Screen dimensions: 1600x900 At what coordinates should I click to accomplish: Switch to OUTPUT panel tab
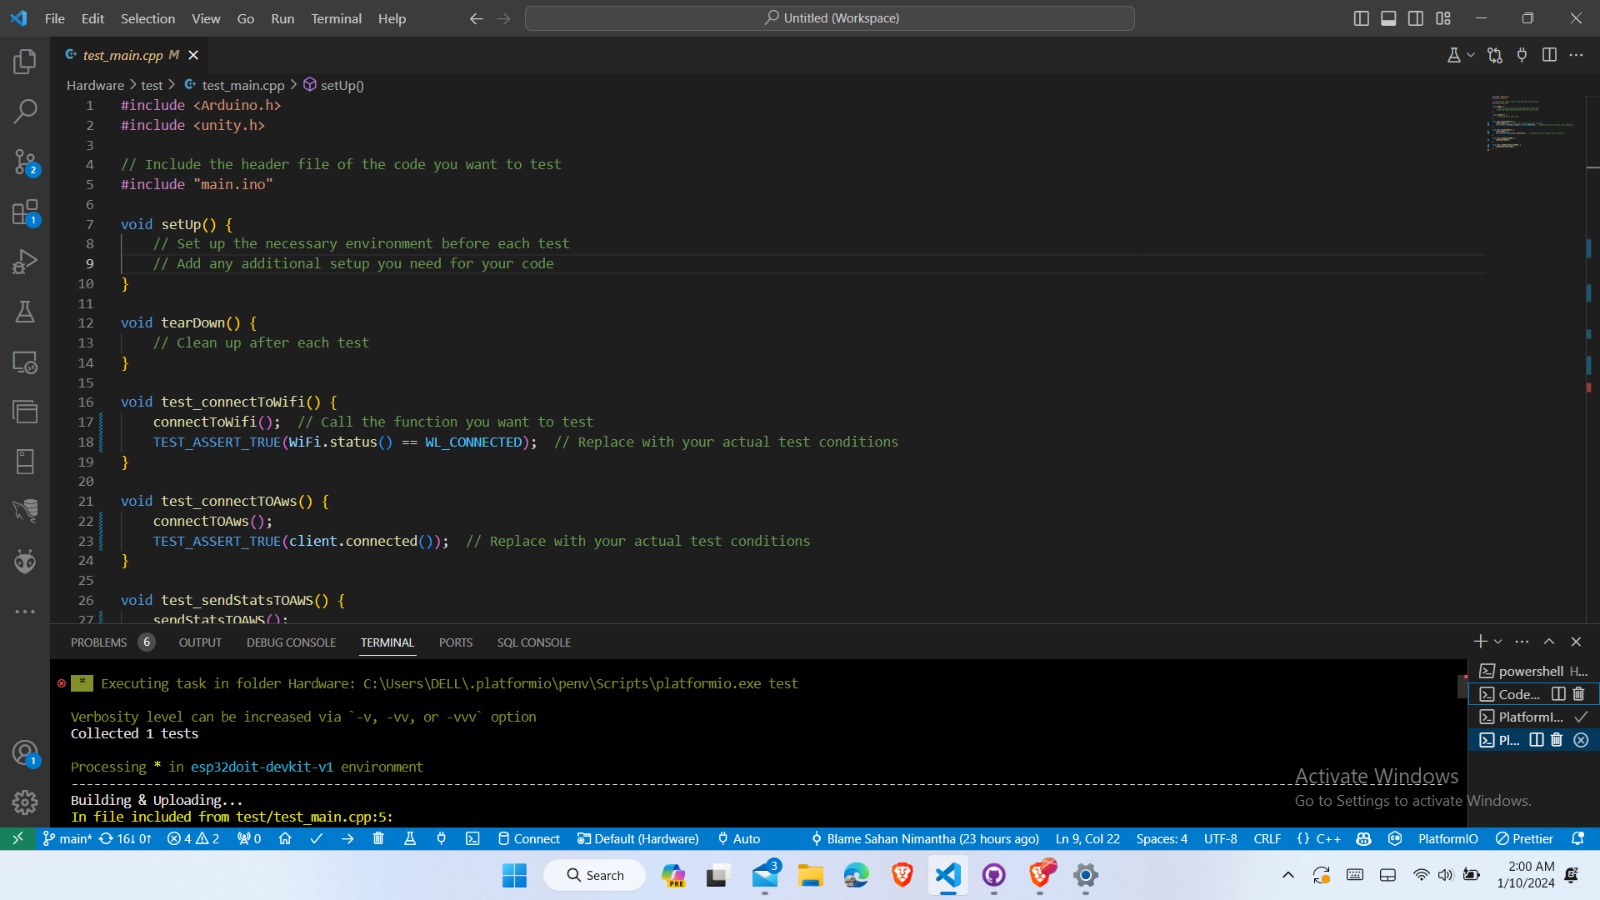point(200,642)
